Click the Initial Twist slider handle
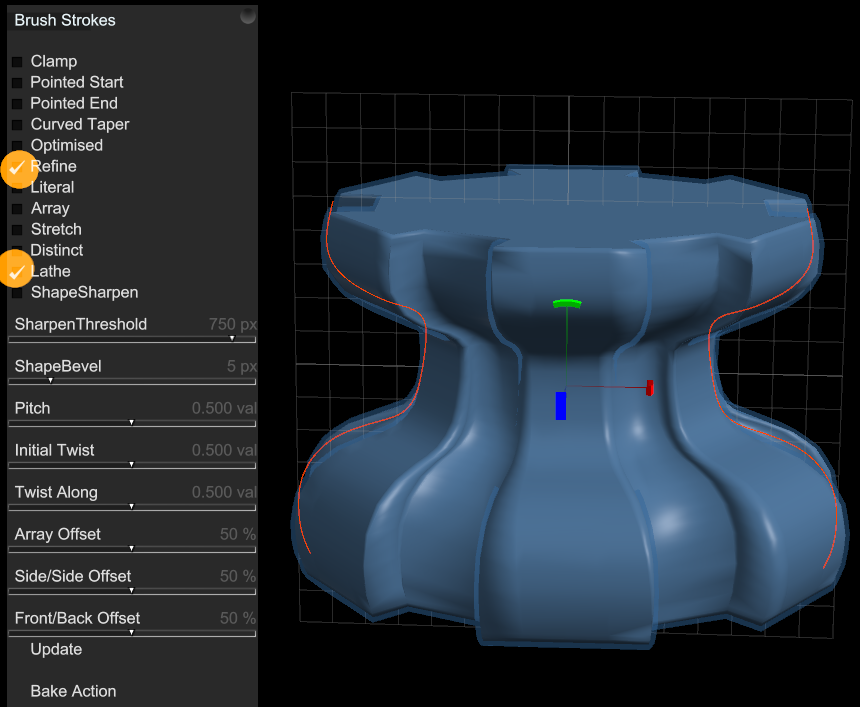 132,465
